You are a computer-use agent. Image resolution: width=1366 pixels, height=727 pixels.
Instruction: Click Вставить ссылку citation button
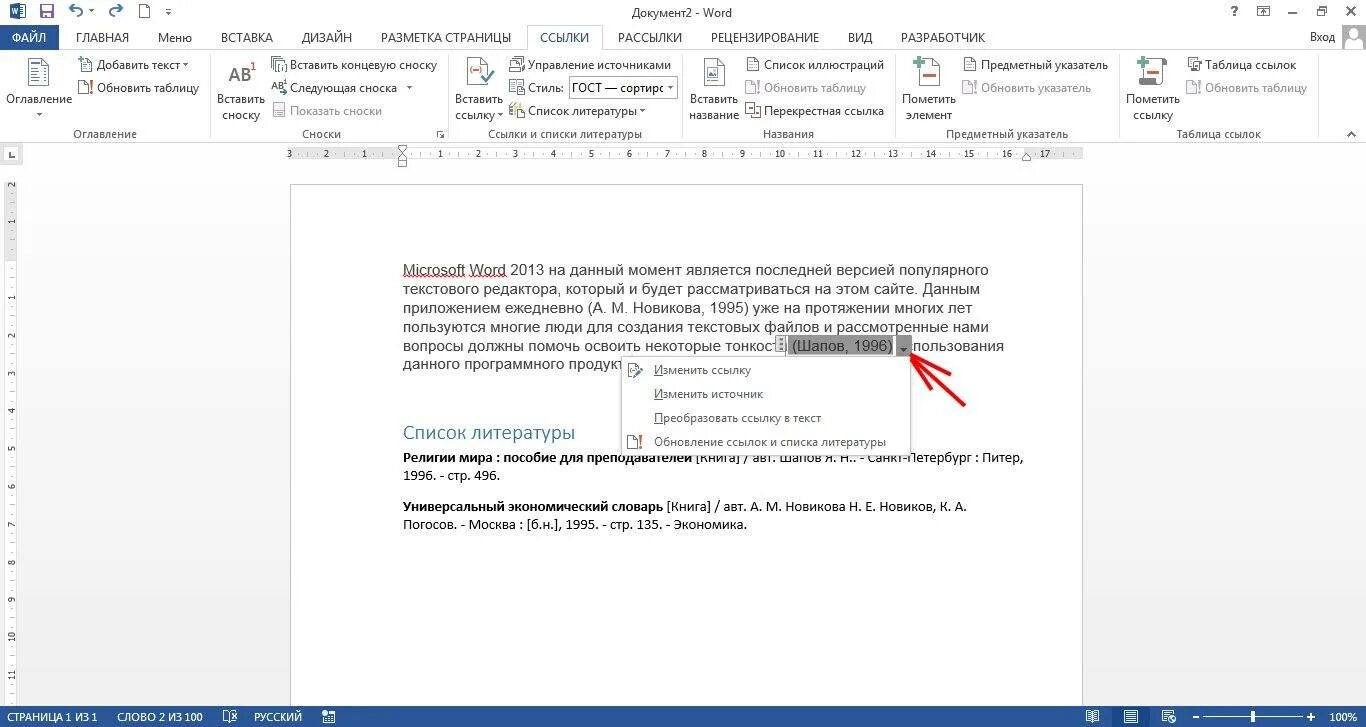(x=479, y=88)
